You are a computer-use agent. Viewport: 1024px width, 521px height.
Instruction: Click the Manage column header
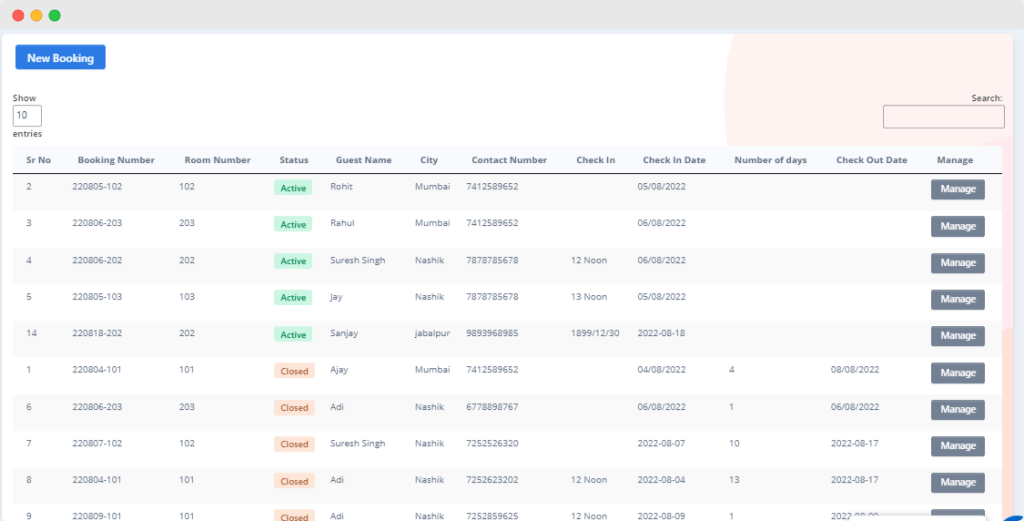coord(955,160)
